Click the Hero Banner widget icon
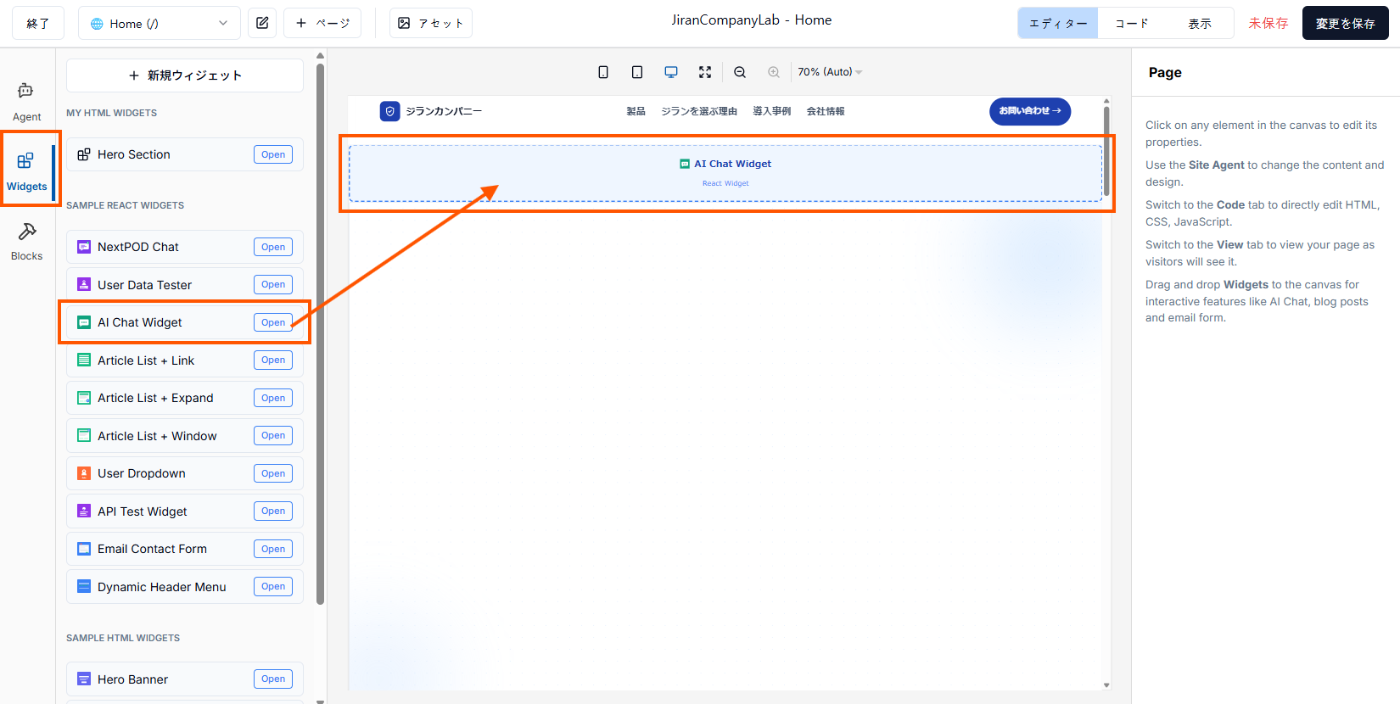 pos(84,679)
